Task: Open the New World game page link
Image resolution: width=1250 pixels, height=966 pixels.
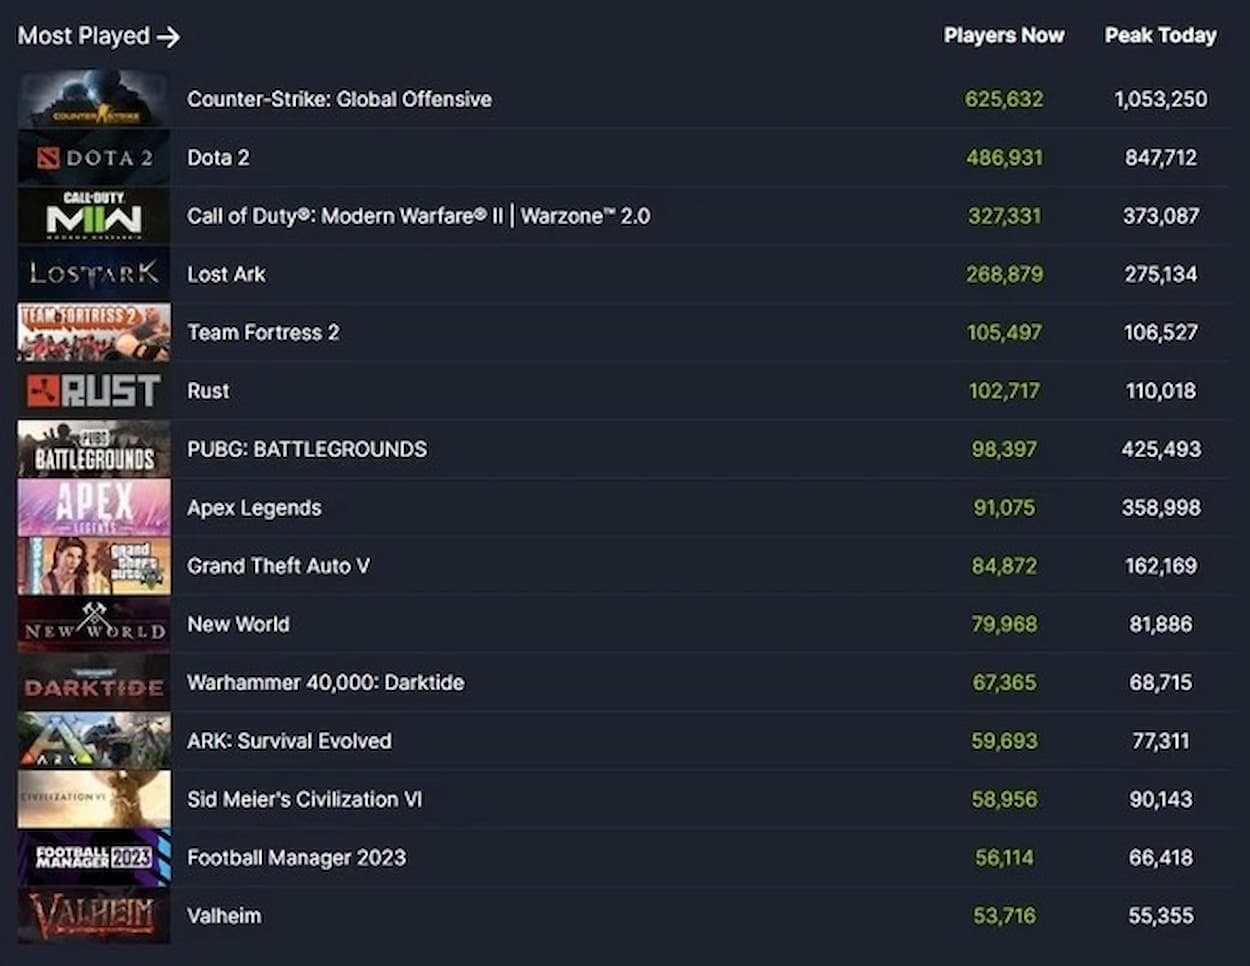Action: click(x=239, y=624)
